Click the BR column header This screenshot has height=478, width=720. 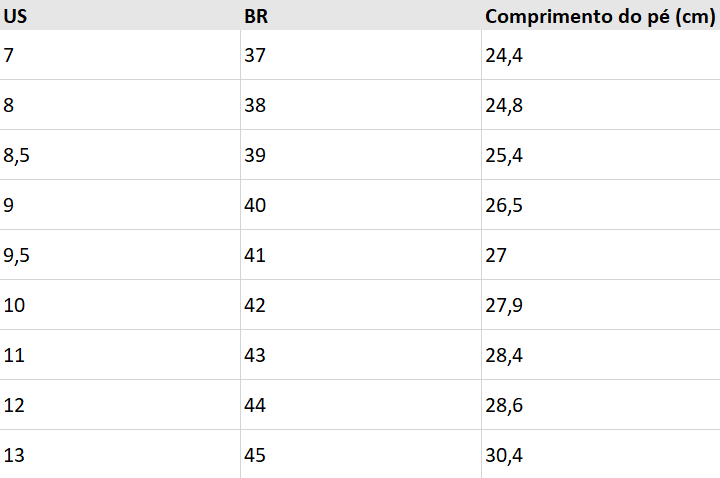click(256, 17)
